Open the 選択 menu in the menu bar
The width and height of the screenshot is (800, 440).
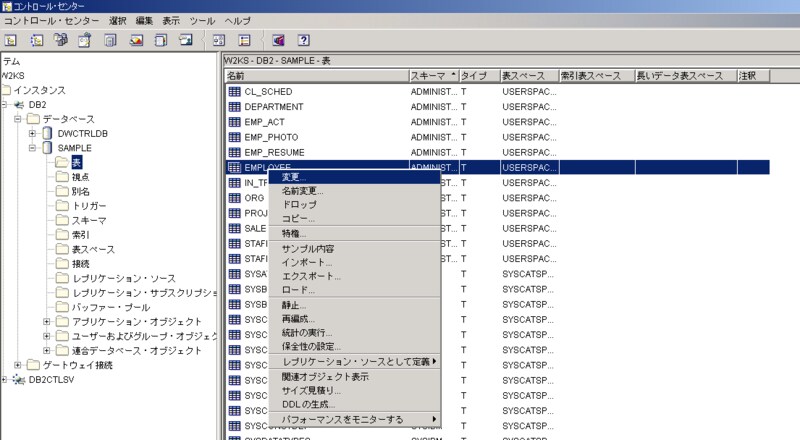[118, 21]
